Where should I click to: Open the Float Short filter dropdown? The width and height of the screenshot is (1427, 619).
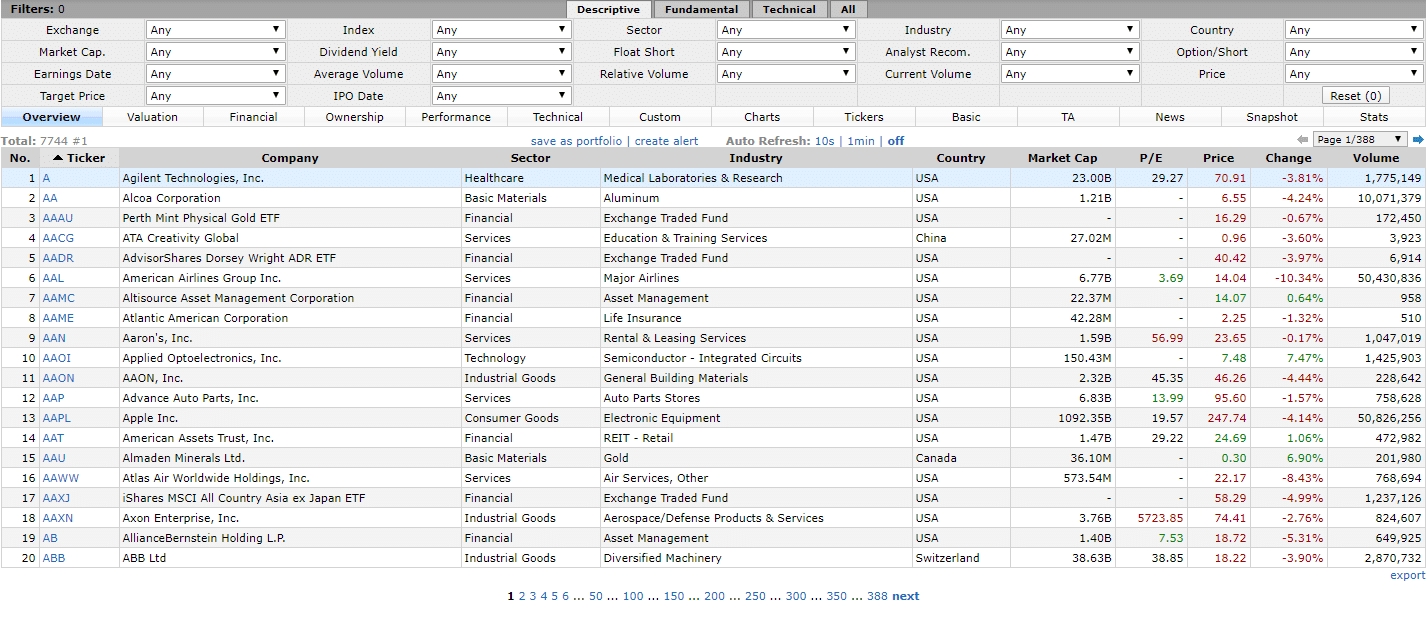click(x=786, y=52)
